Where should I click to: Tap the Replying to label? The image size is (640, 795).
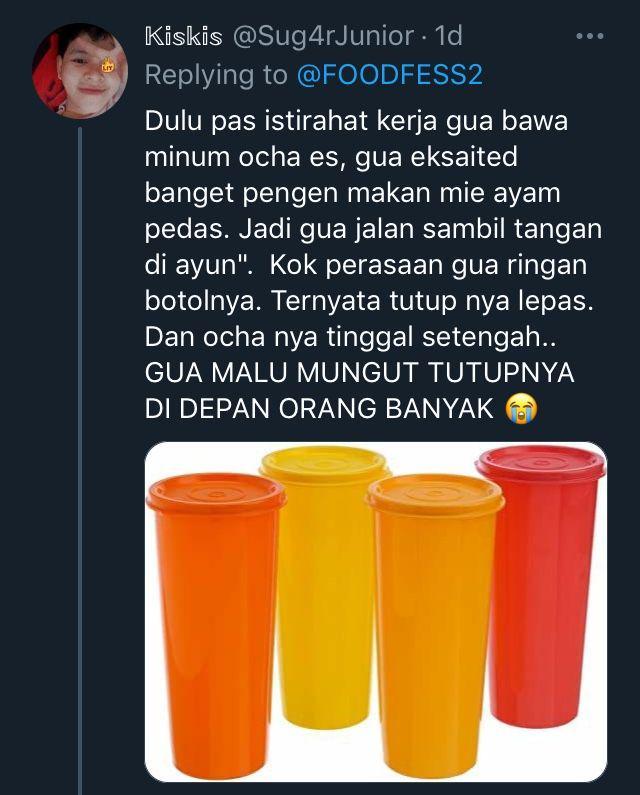click(216, 76)
